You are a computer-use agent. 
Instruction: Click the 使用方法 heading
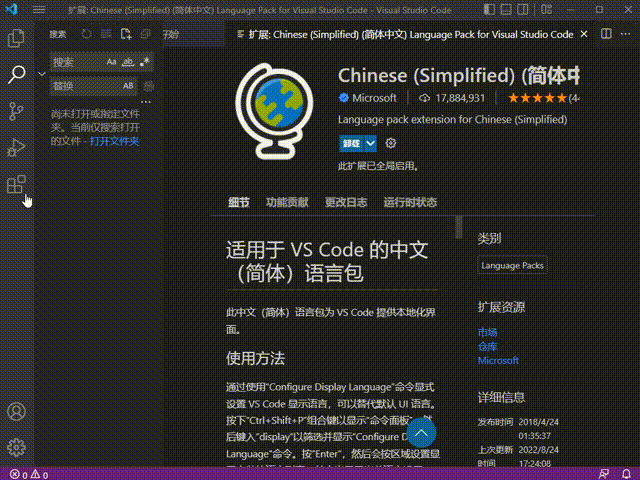pos(256,358)
